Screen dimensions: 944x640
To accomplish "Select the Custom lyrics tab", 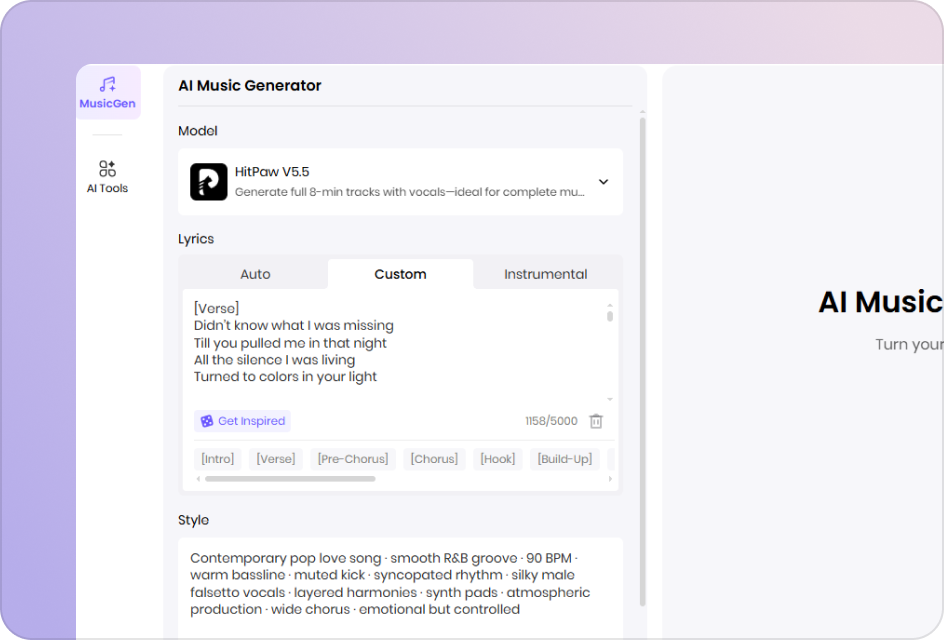I will (400, 274).
